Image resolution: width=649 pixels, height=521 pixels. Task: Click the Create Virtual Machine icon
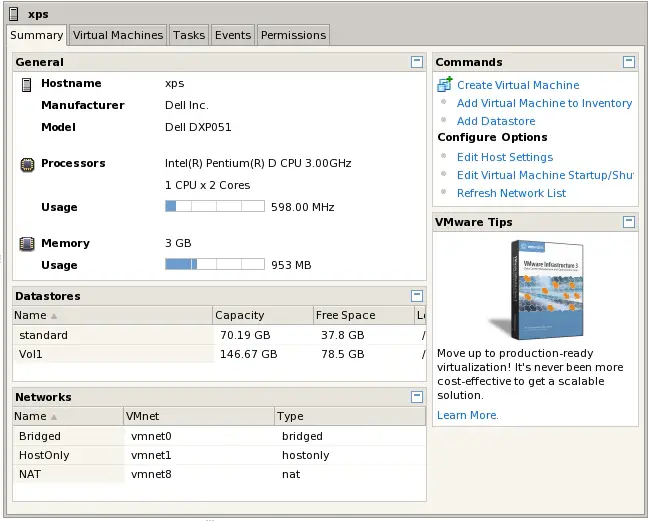pyautogui.click(x=445, y=84)
